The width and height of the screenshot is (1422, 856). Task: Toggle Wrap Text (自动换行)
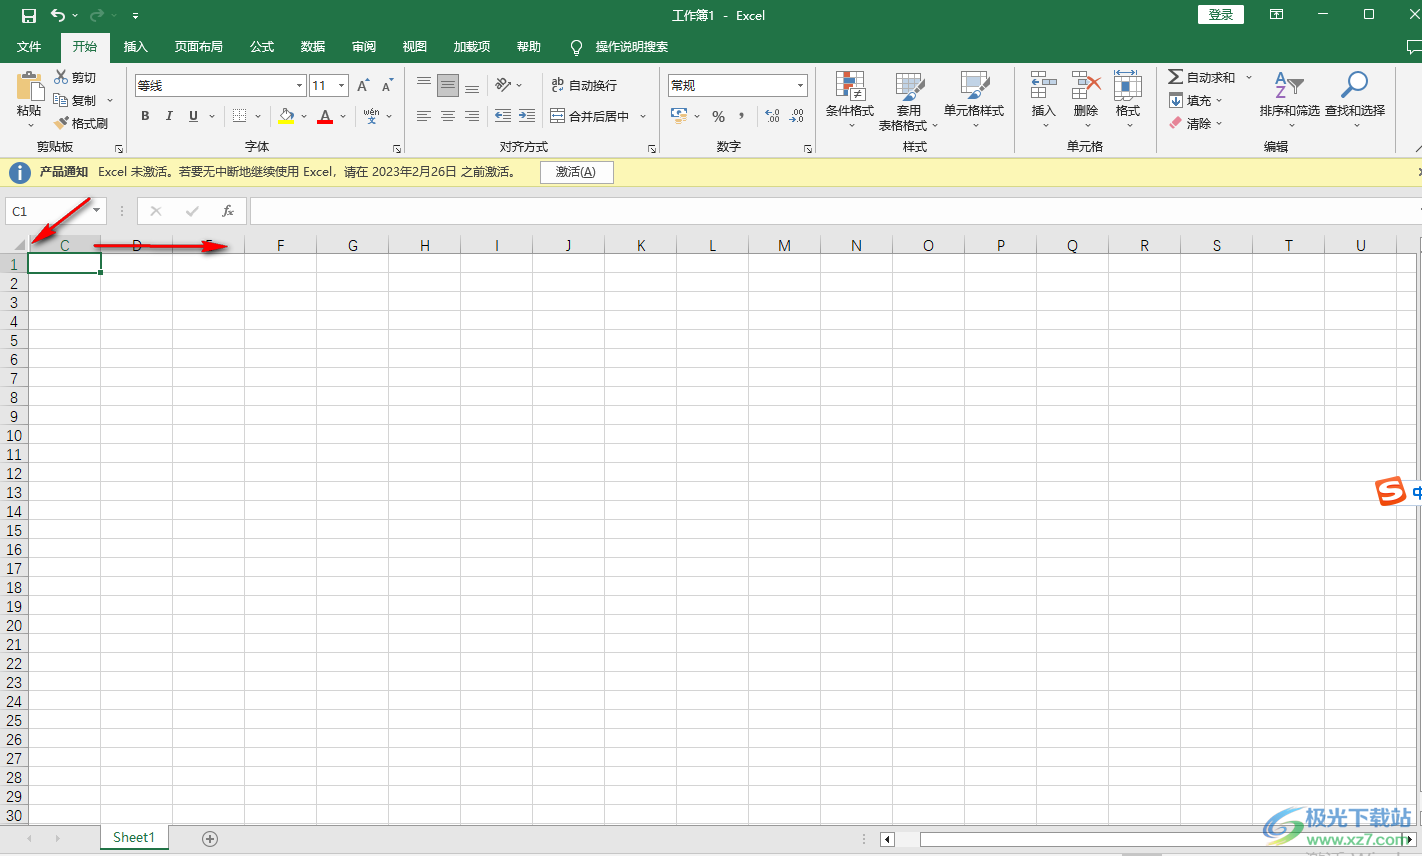(584, 86)
